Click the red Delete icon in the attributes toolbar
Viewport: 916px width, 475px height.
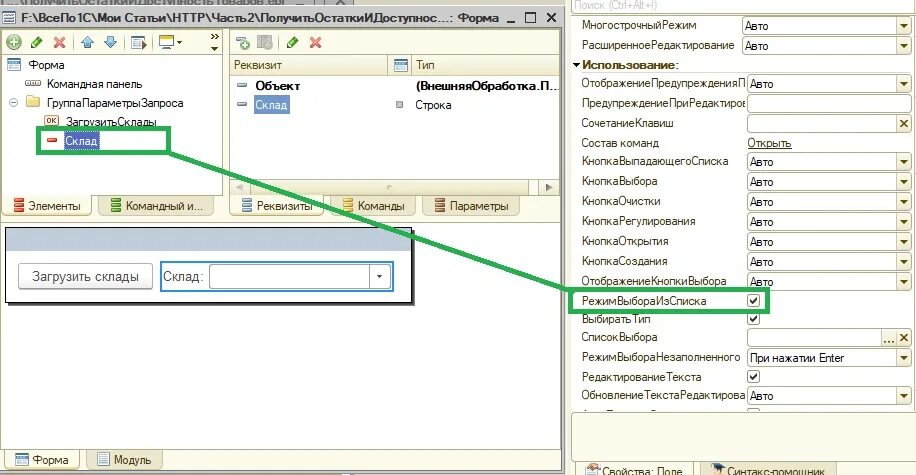[x=315, y=42]
